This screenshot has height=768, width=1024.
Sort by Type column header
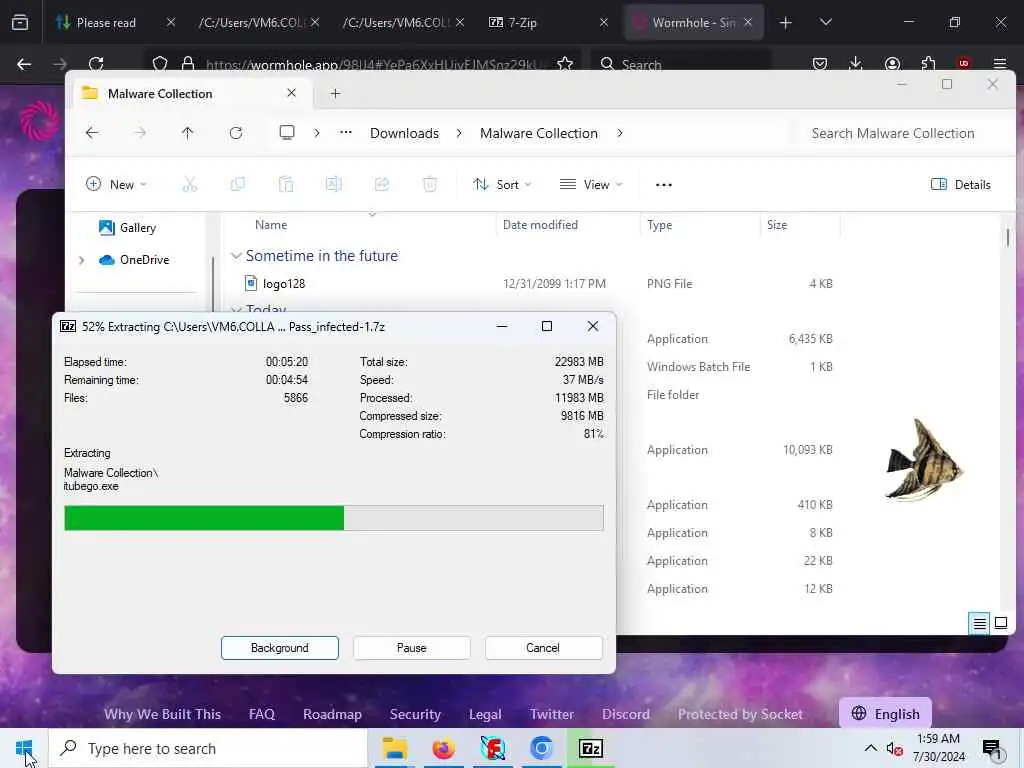click(660, 225)
